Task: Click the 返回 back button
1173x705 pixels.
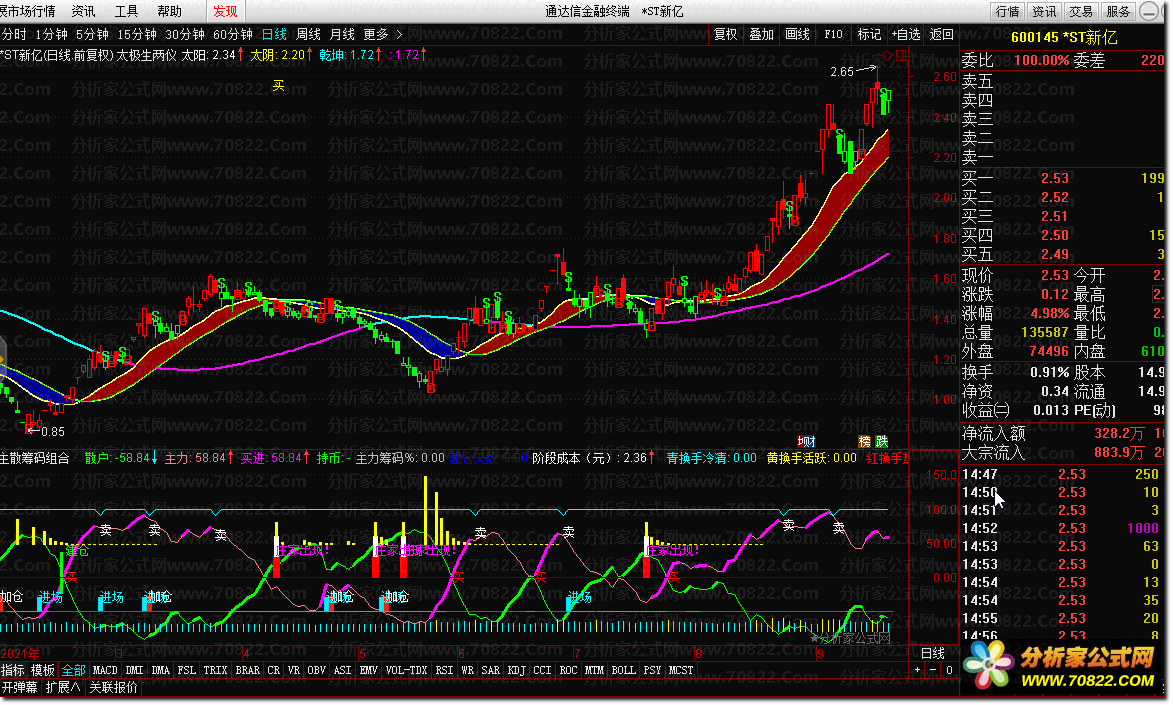Action: pyautogui.click(x=942, y=34)
